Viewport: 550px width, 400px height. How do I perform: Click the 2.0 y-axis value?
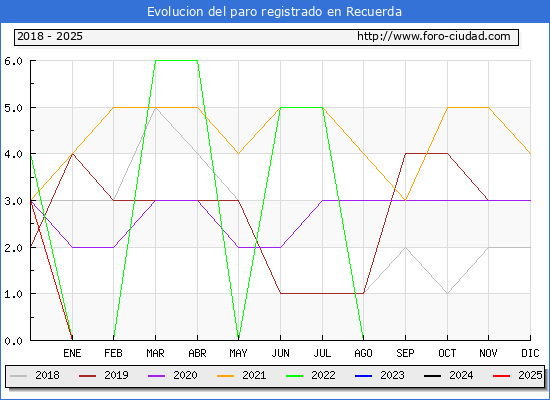point(13,248)
